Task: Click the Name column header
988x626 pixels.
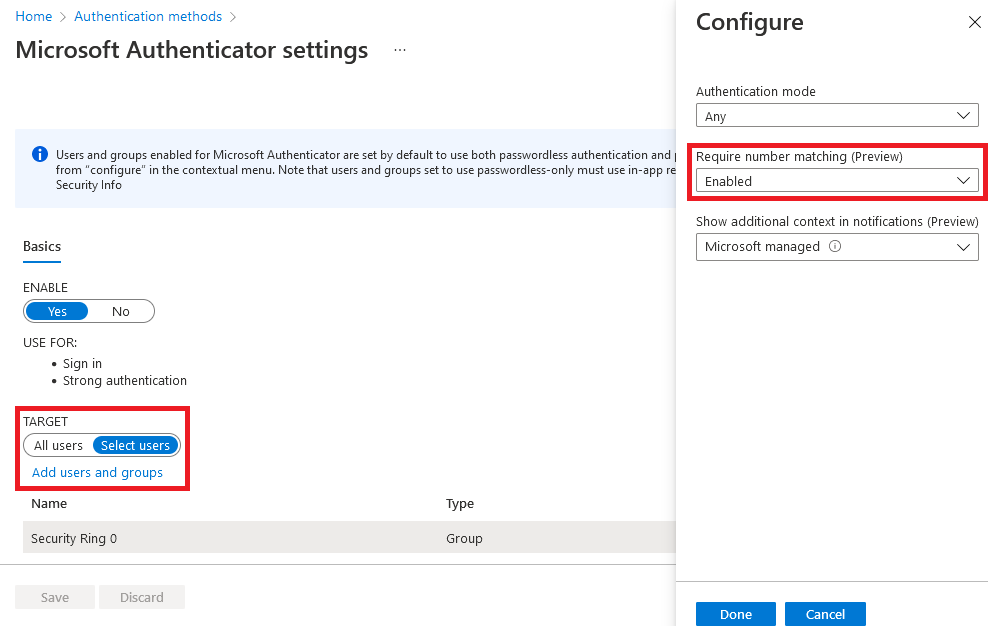Action: pos(49,504)
